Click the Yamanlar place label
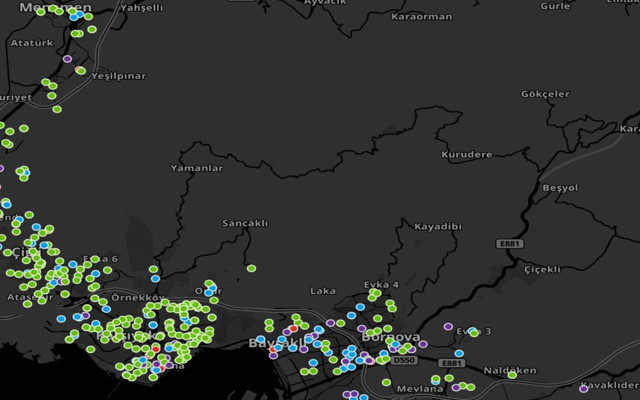Viewport: 640px width, 400px height. click(x=196, y=168)
